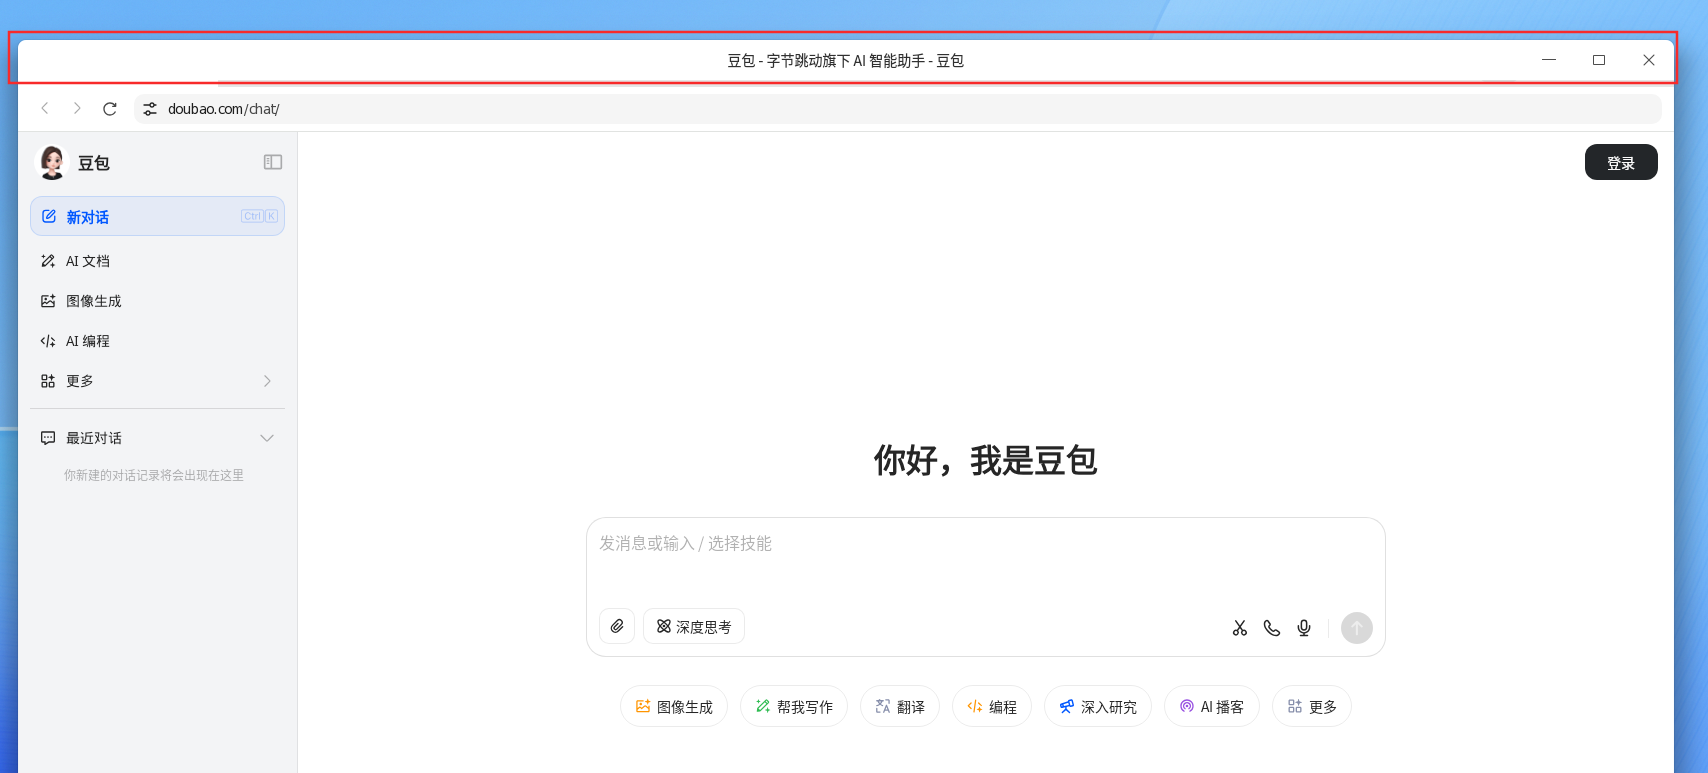
Task: Click the scissors screenshot icon
Action: pyautogui.click(x=1240, y=628)
